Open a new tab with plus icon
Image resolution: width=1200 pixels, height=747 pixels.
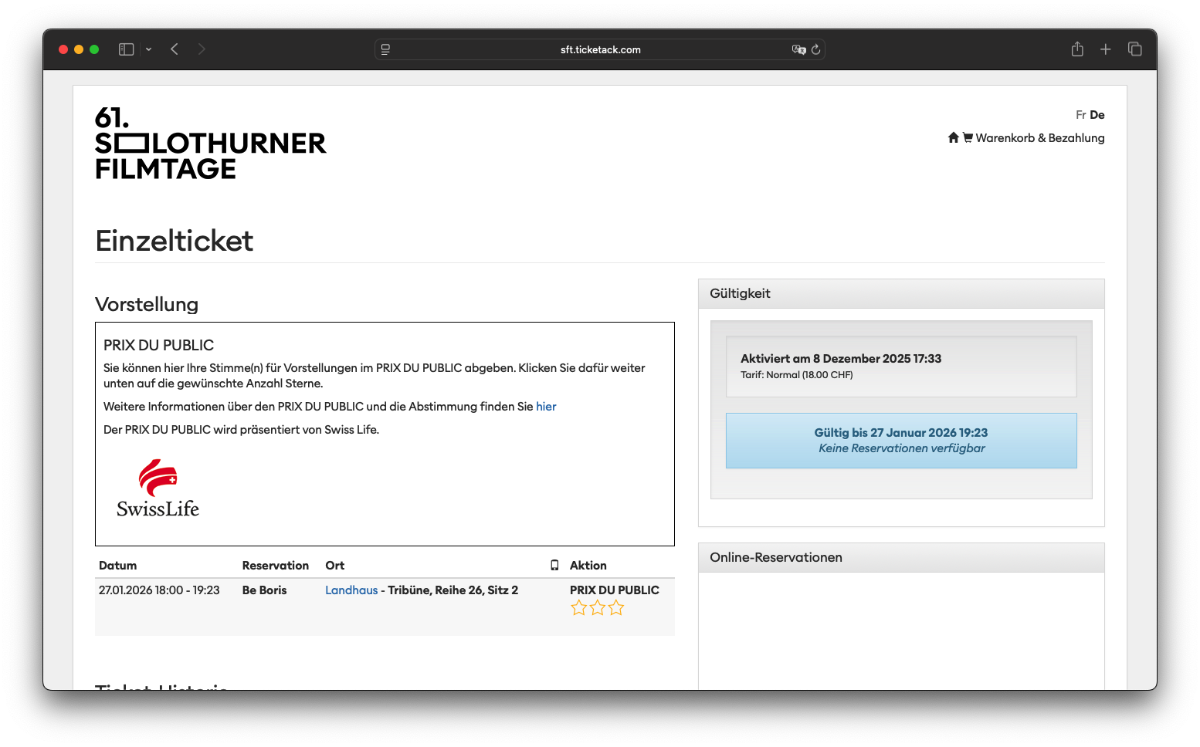coord(1106,49)
